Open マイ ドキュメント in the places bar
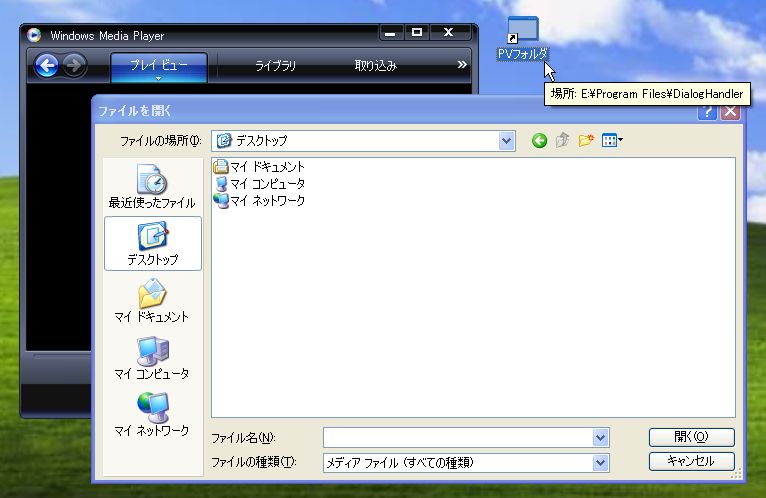Image resolution: width=766 pixels, height=498 pixels. [x=152, y=301]
